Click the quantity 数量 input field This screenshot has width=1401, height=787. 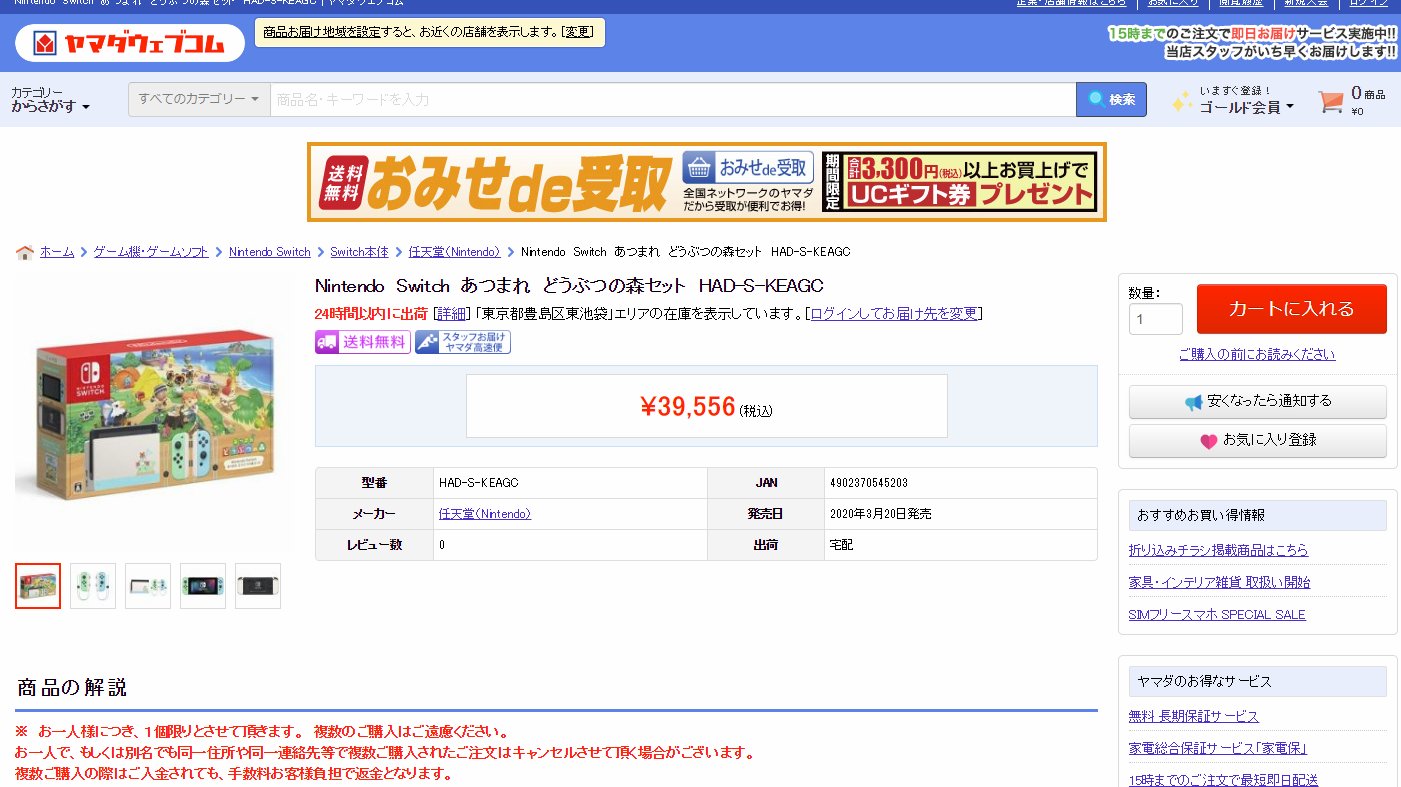click(1155, 318)
